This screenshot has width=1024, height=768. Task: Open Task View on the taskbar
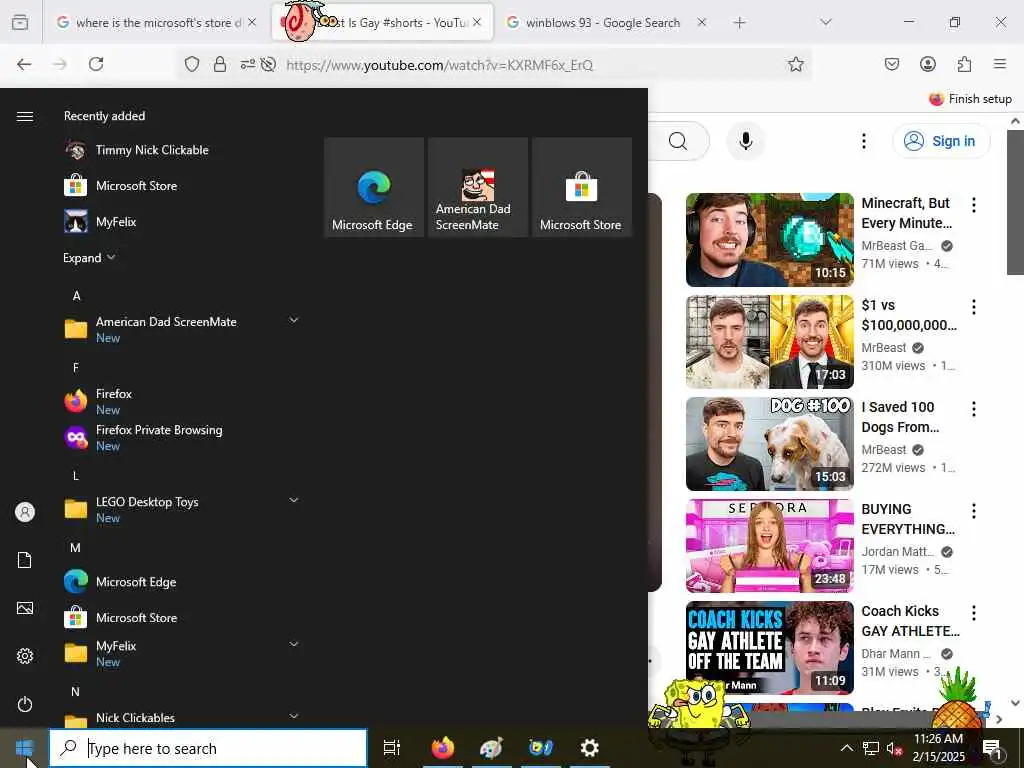[x=392, y=748]
